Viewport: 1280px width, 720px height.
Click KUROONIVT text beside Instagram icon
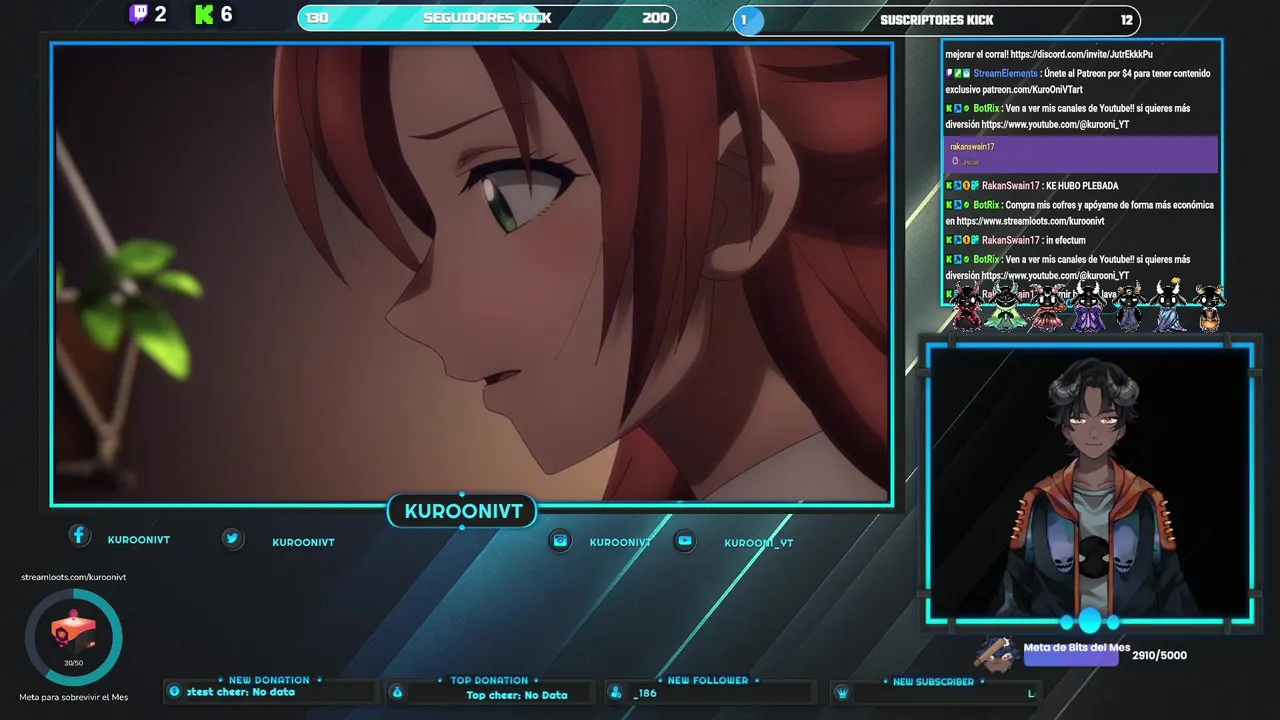tap(620, 542)
